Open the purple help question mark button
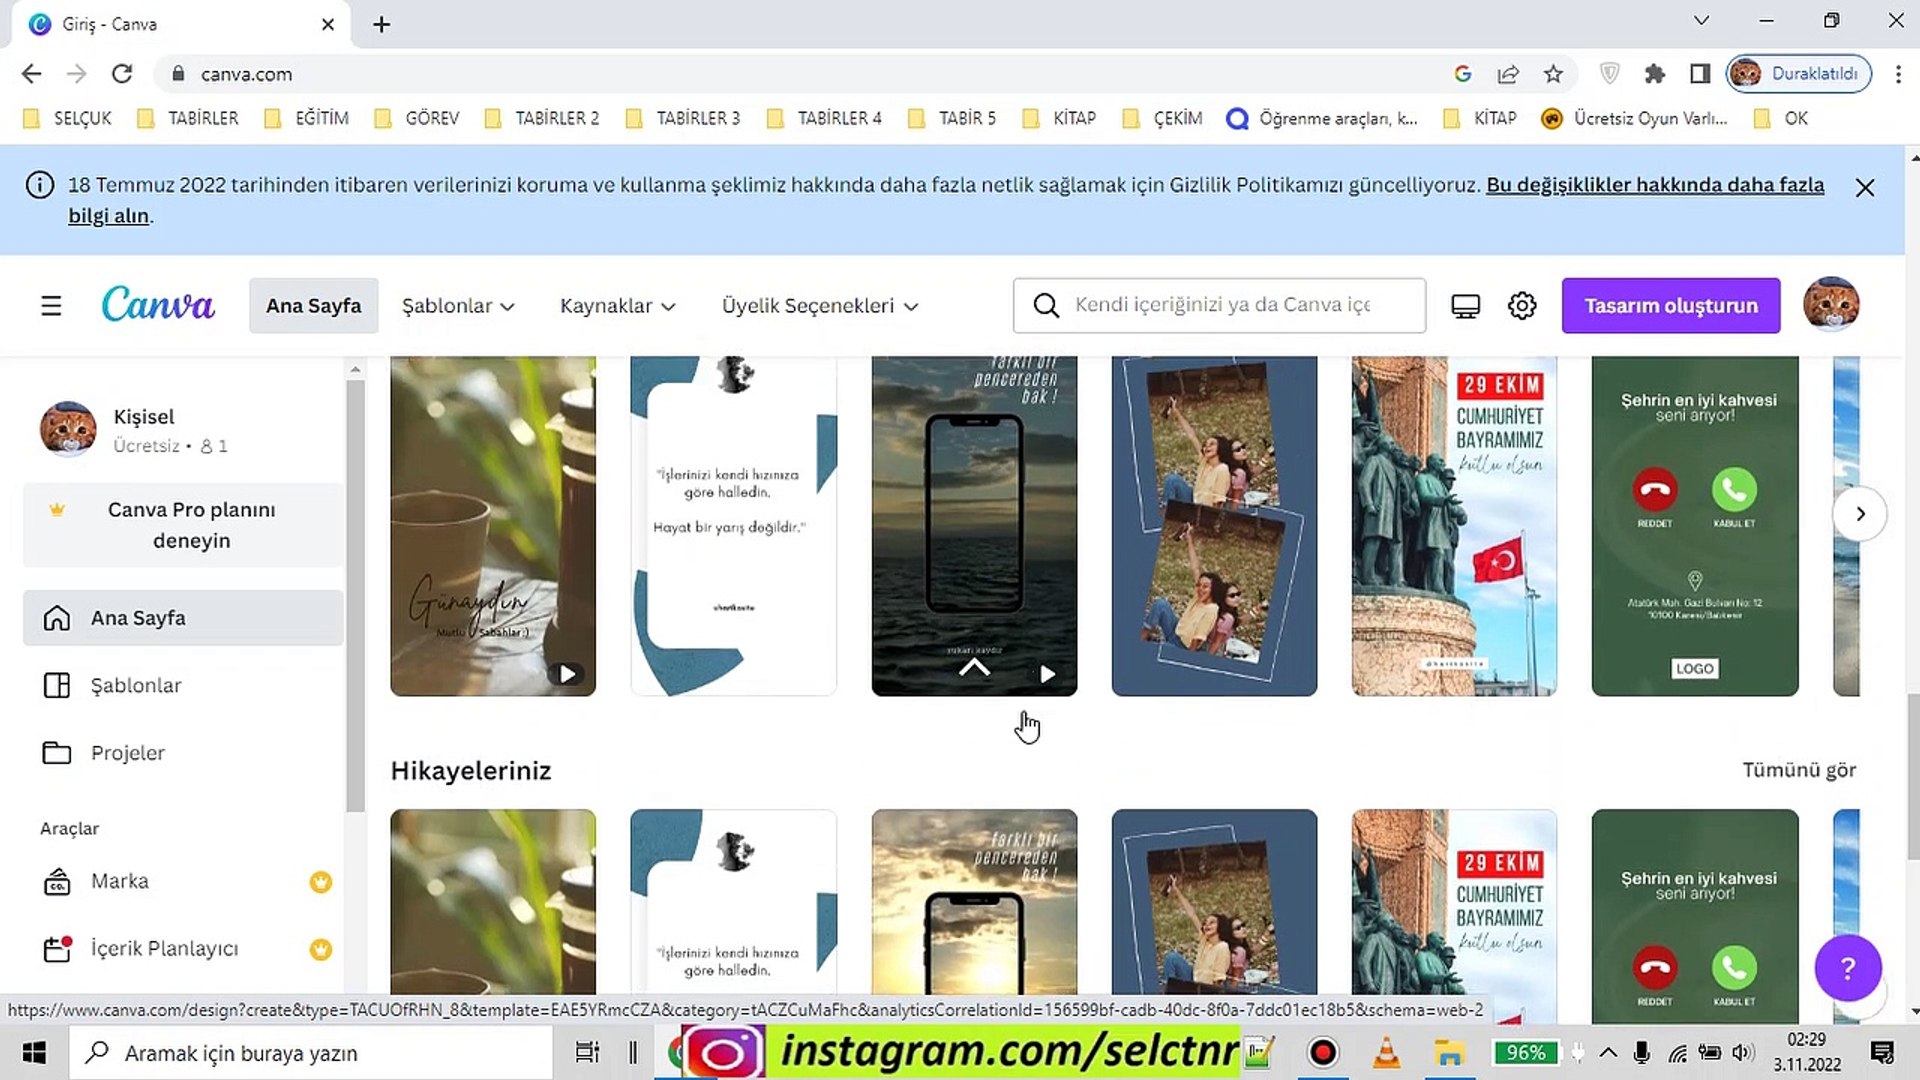The height and width of the screenshot is (1080, 1920). (x=1848, y=968)
